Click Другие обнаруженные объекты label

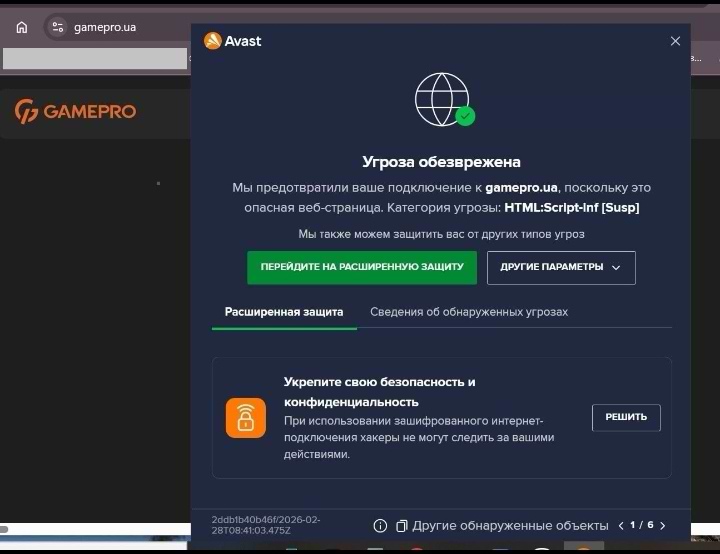[510, 526]
